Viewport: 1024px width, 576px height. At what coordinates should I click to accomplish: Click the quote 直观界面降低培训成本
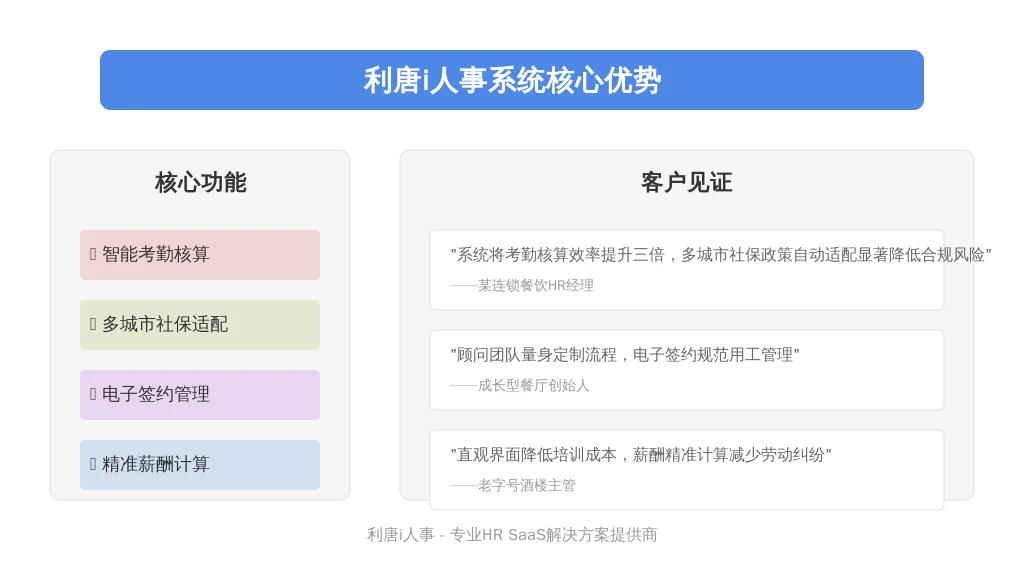click(x=641, y=455)
